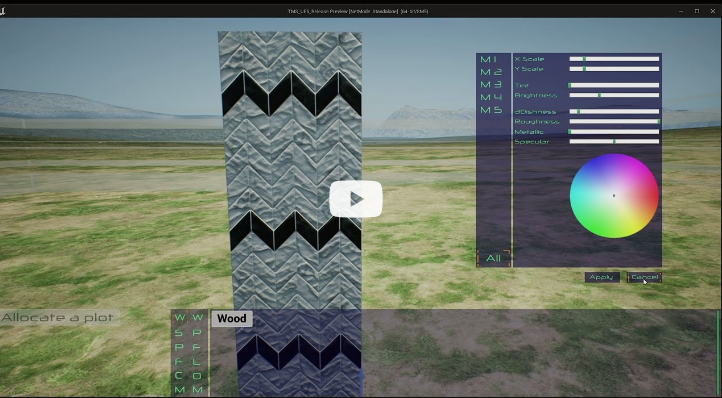Screen dimensions: 722x398
Task: Close the game preview window
Action: point(713,11)
